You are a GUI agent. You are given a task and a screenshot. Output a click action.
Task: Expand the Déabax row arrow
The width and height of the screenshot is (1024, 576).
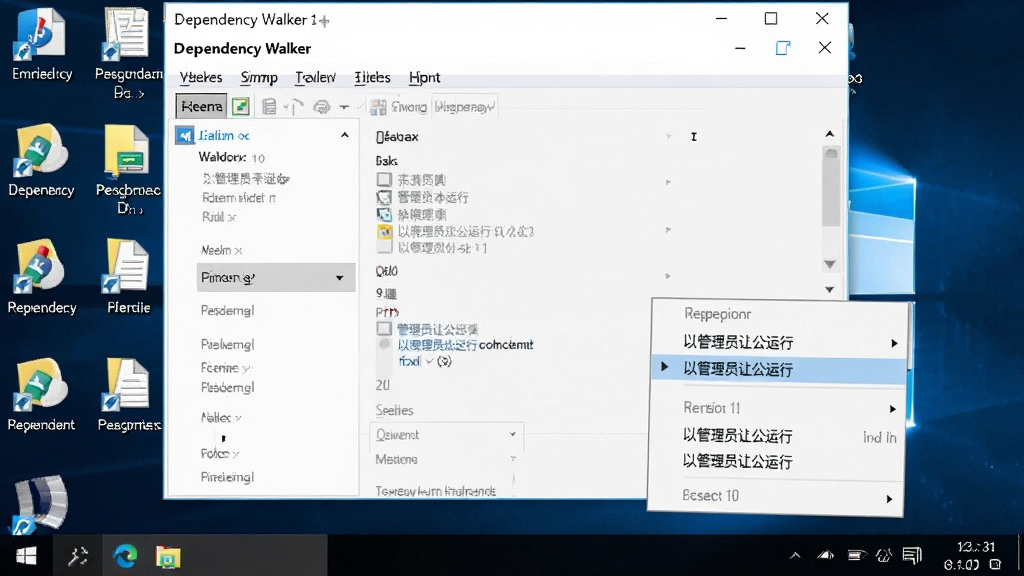(x=668, y=136)
